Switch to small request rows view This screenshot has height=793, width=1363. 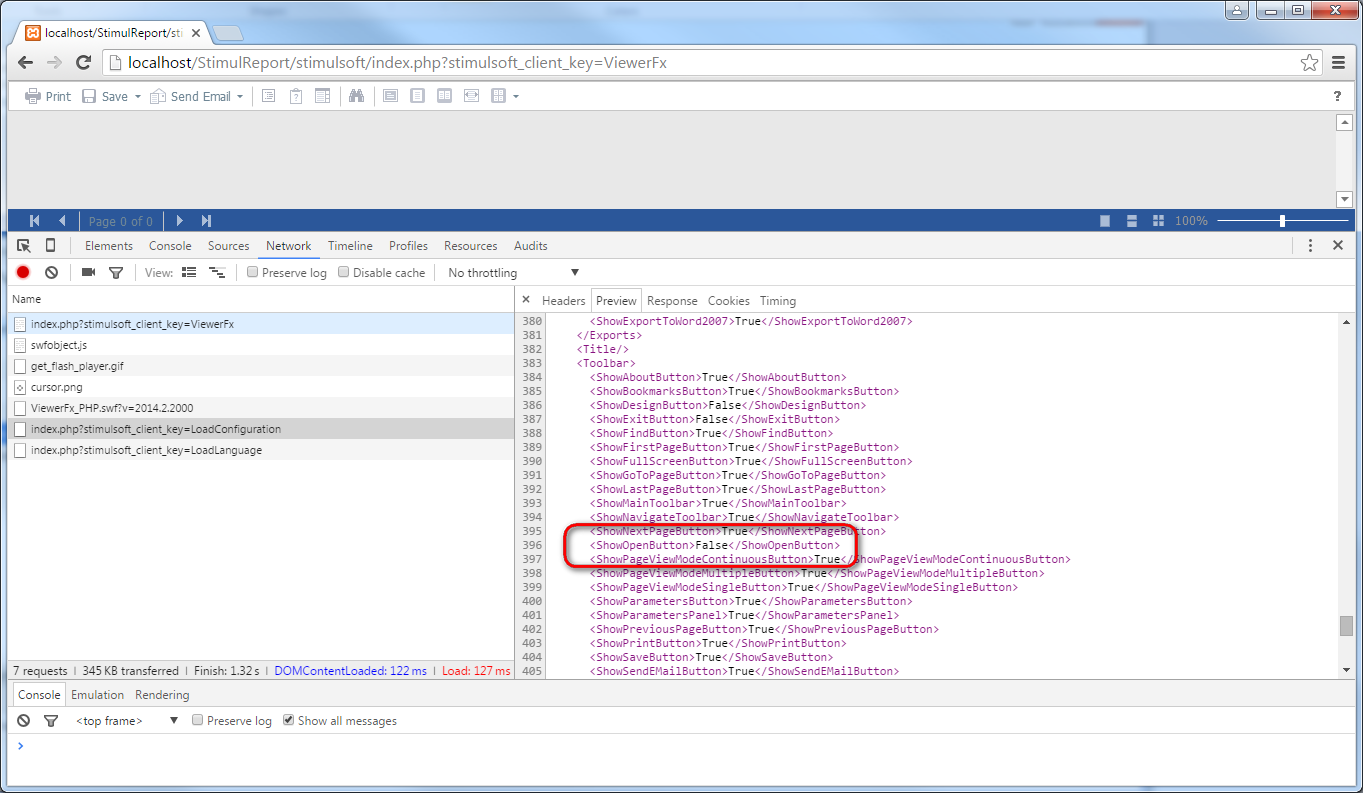click(216, 273)
